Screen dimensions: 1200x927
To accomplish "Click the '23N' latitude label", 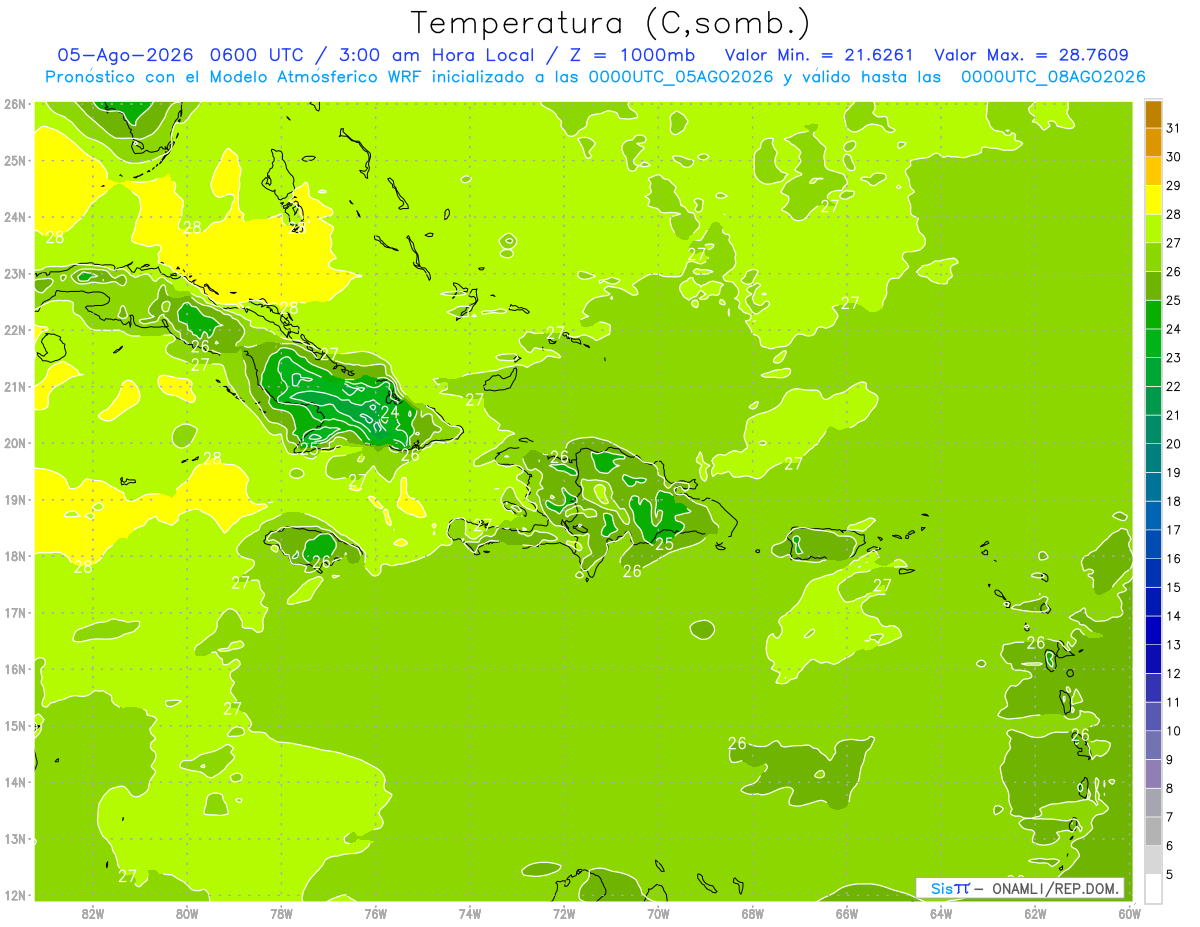I will 14,273.
